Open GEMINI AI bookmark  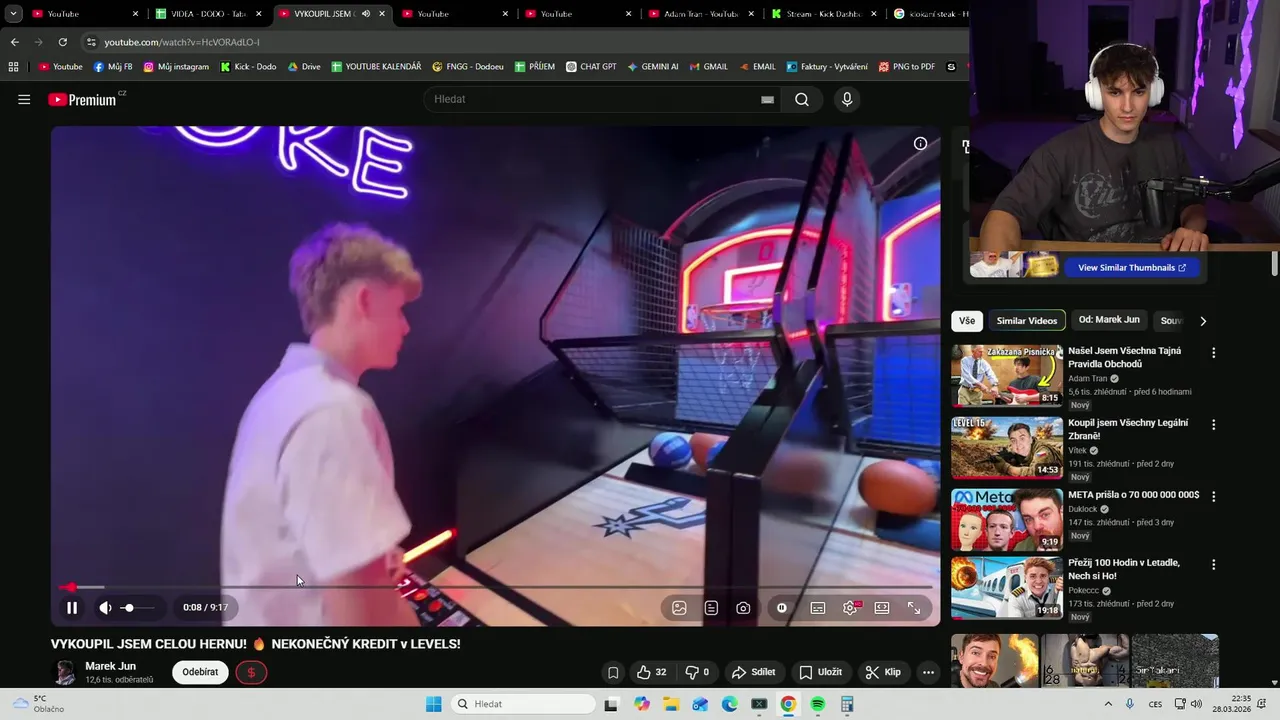653,67
